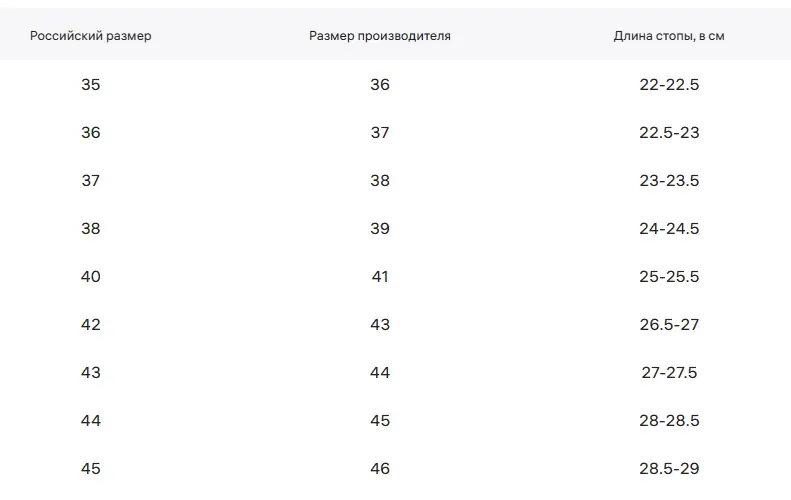This screenshot has width=791, height=500.
Task: Click foot length 26.5-27 cell
Action: [x=669, y=325]
